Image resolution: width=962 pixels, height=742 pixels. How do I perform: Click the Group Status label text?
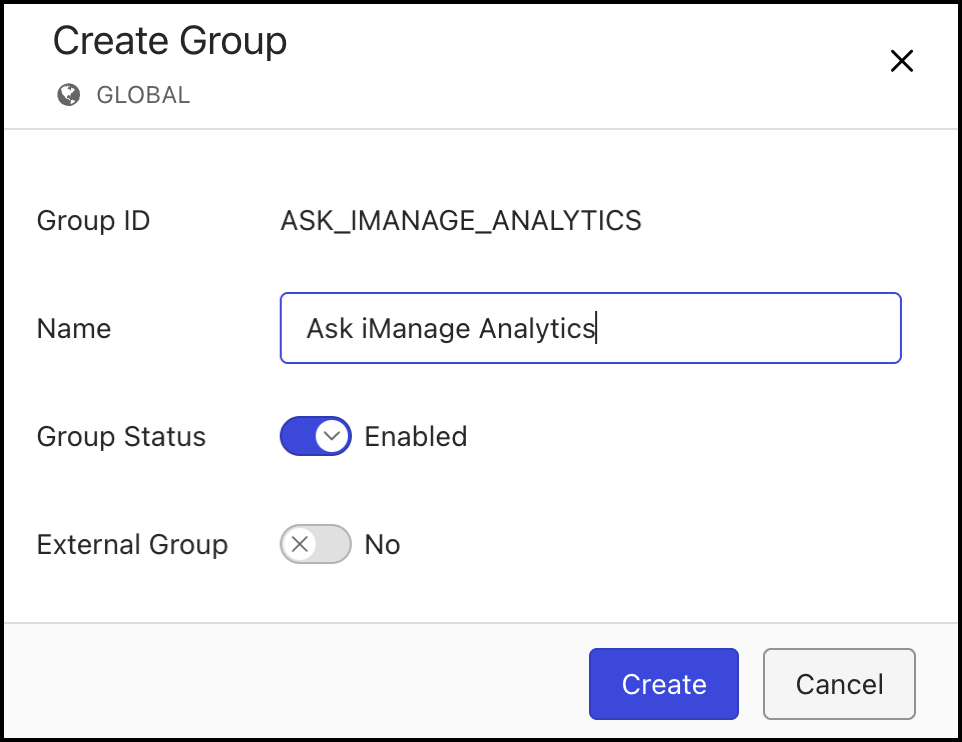coord(121,437)
